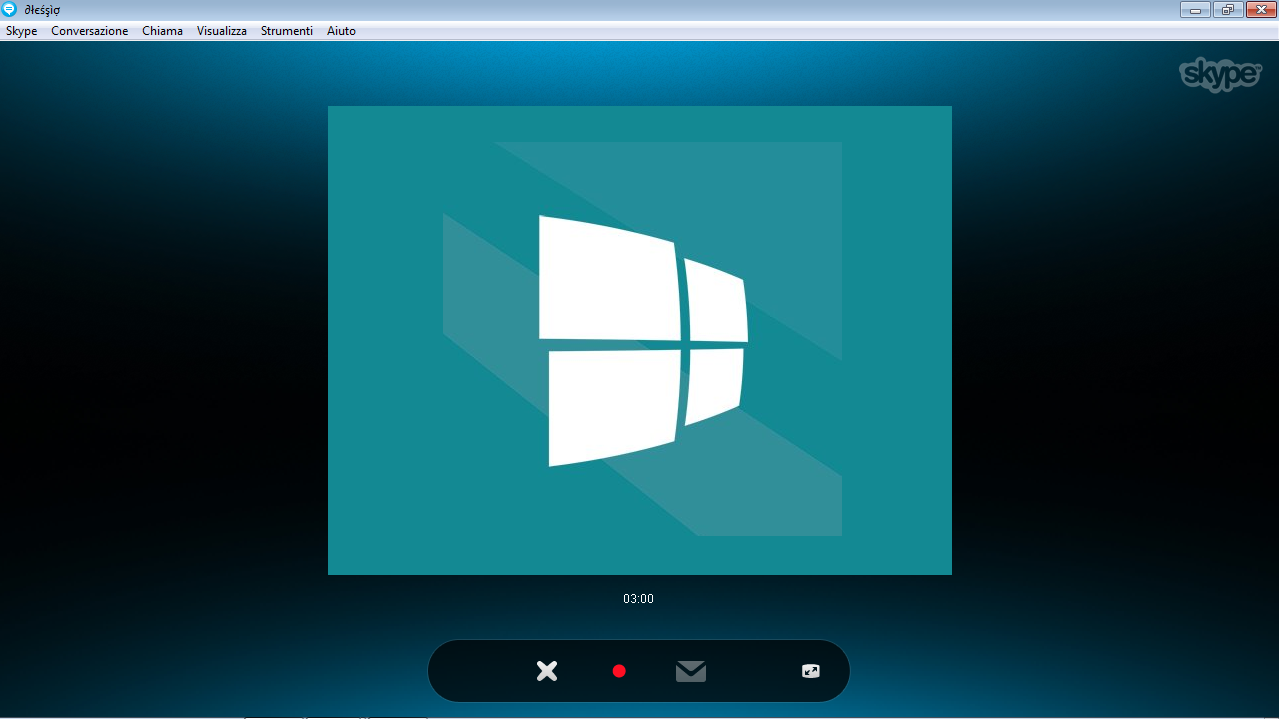Open the Visualizza menu
Image resolution: width=1279 pixels, height=719 pixels.
pos(222,31)
